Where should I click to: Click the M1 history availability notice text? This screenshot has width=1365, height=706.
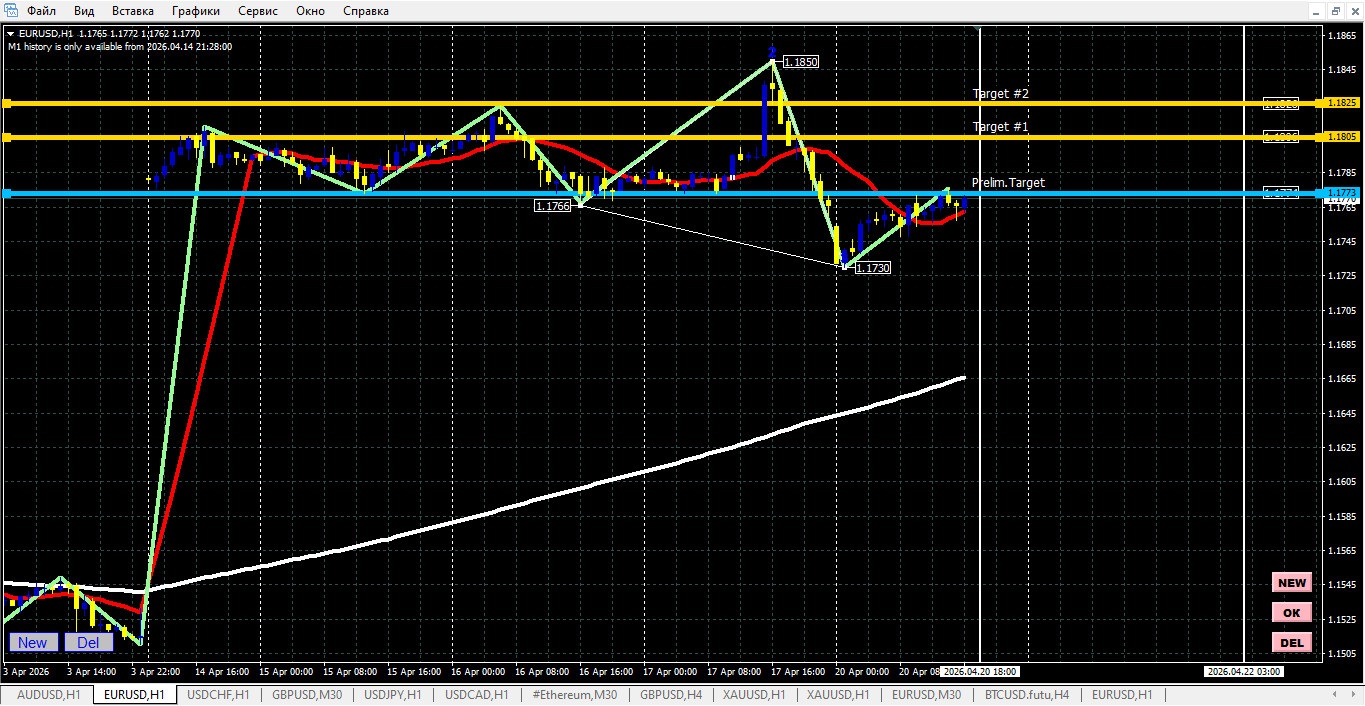coord(120,46)
